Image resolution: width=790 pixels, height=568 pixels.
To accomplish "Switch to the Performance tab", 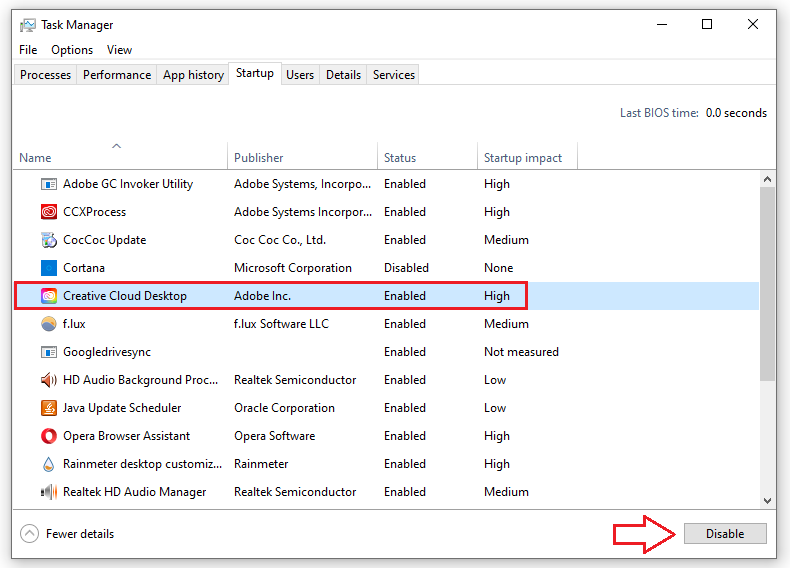I will [117, 75].
